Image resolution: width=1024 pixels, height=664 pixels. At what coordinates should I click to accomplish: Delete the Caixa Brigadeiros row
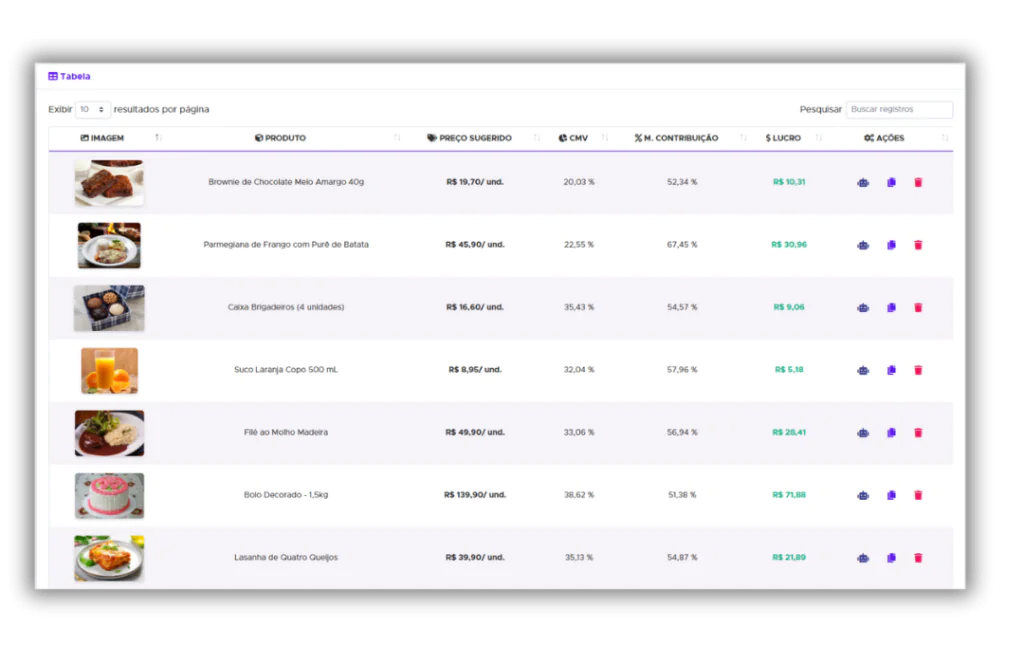tap(918, 308)
